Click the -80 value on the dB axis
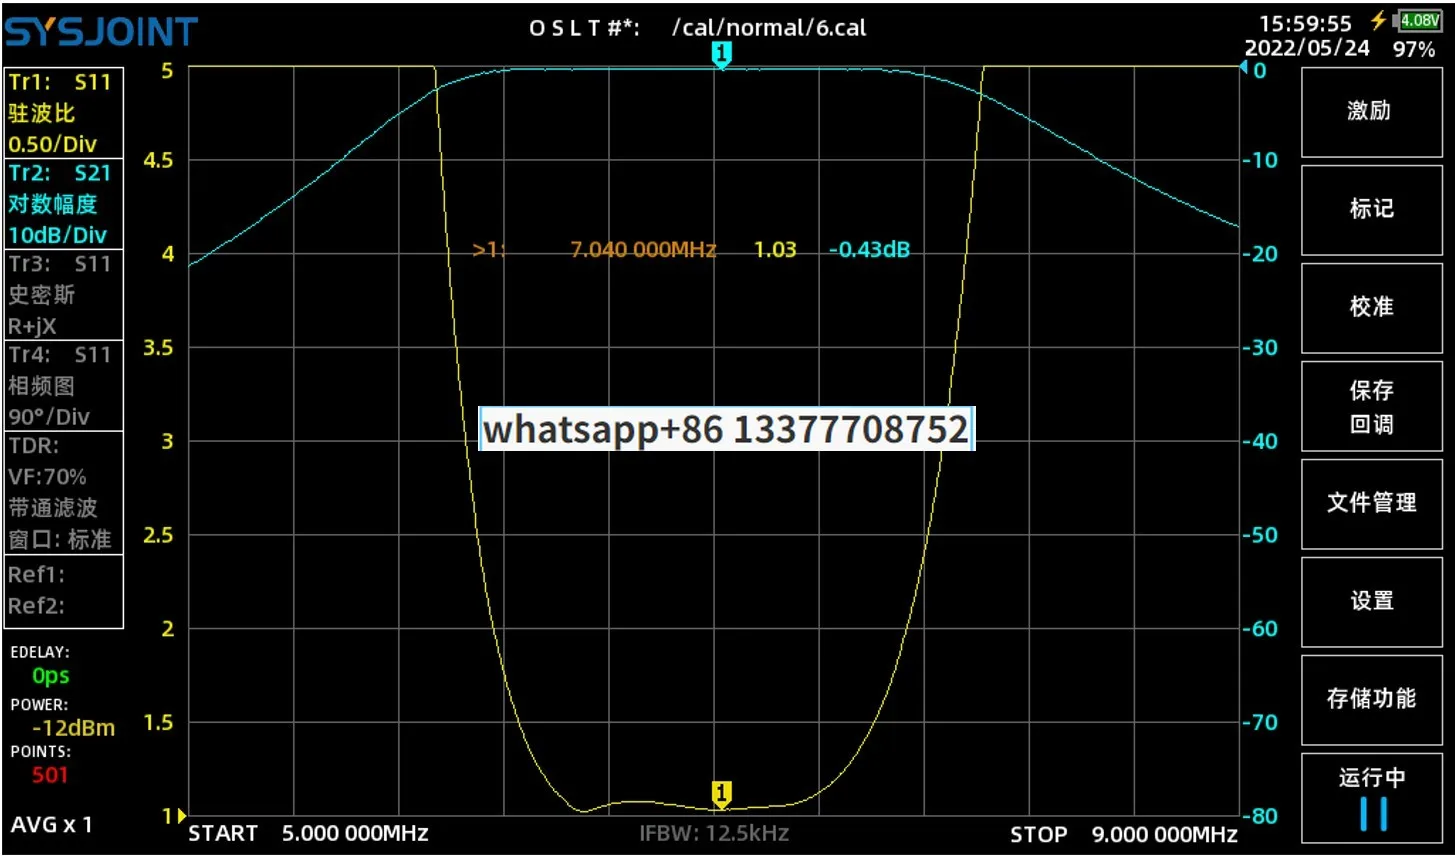 point(1260,816)
